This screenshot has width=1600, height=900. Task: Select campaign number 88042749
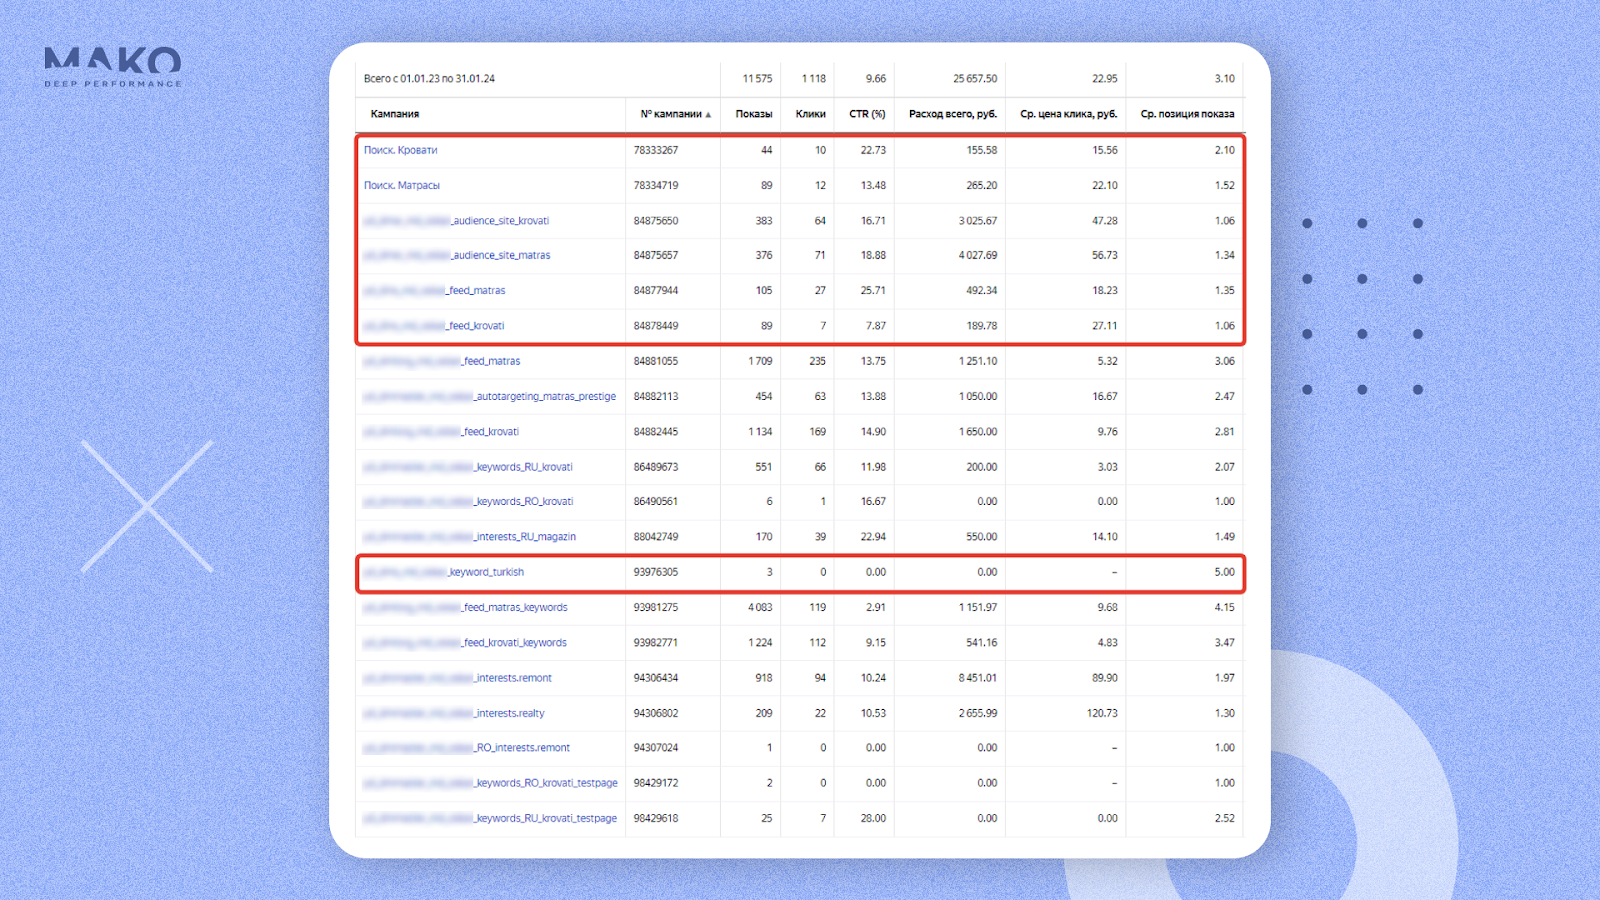tap(656, 537)
